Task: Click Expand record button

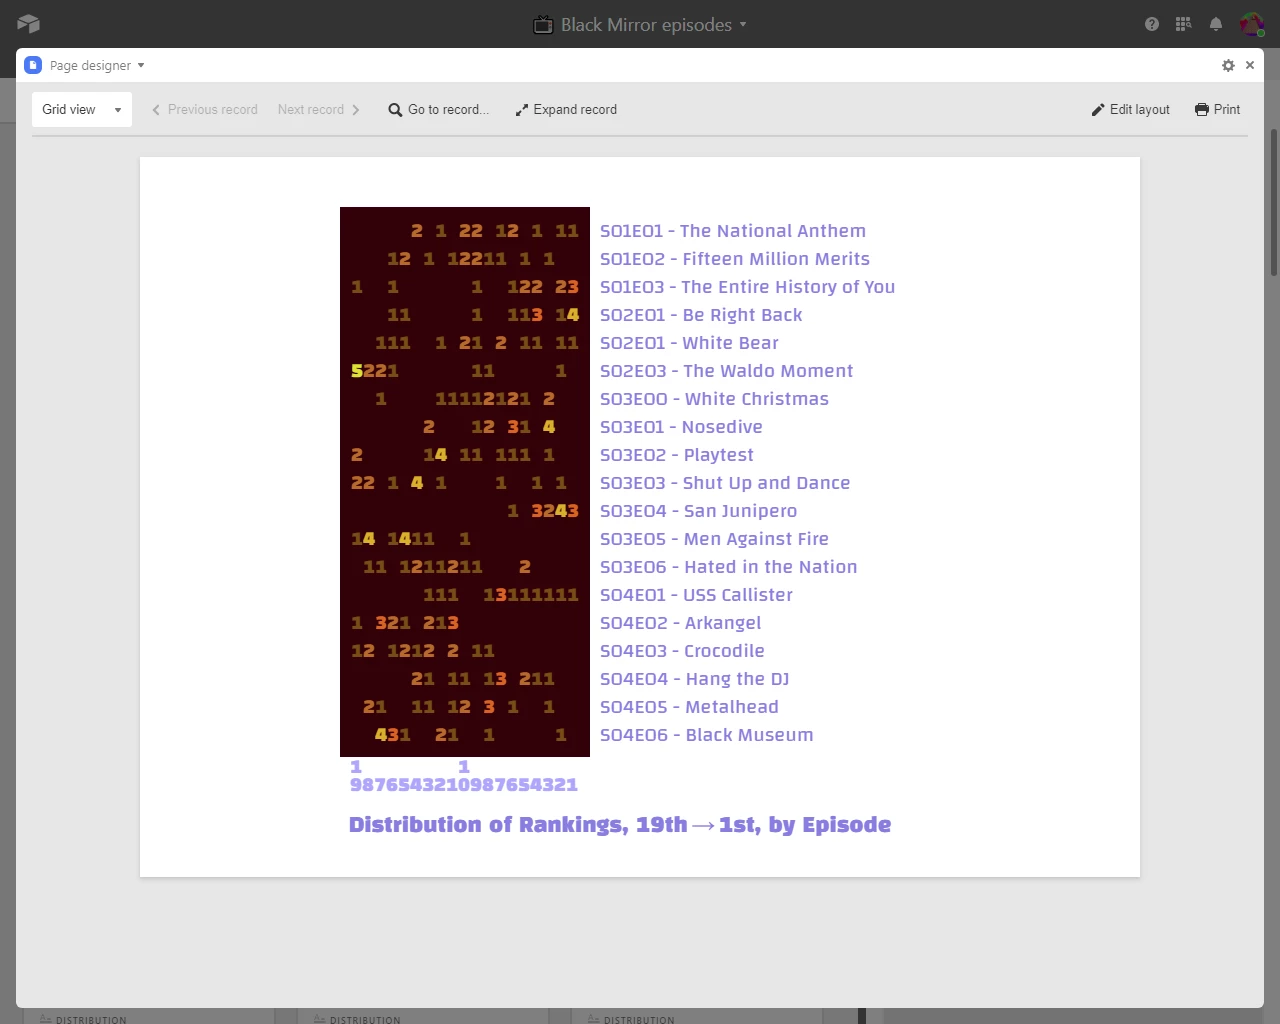Action: pyautogui.click(x=566, y=110)
